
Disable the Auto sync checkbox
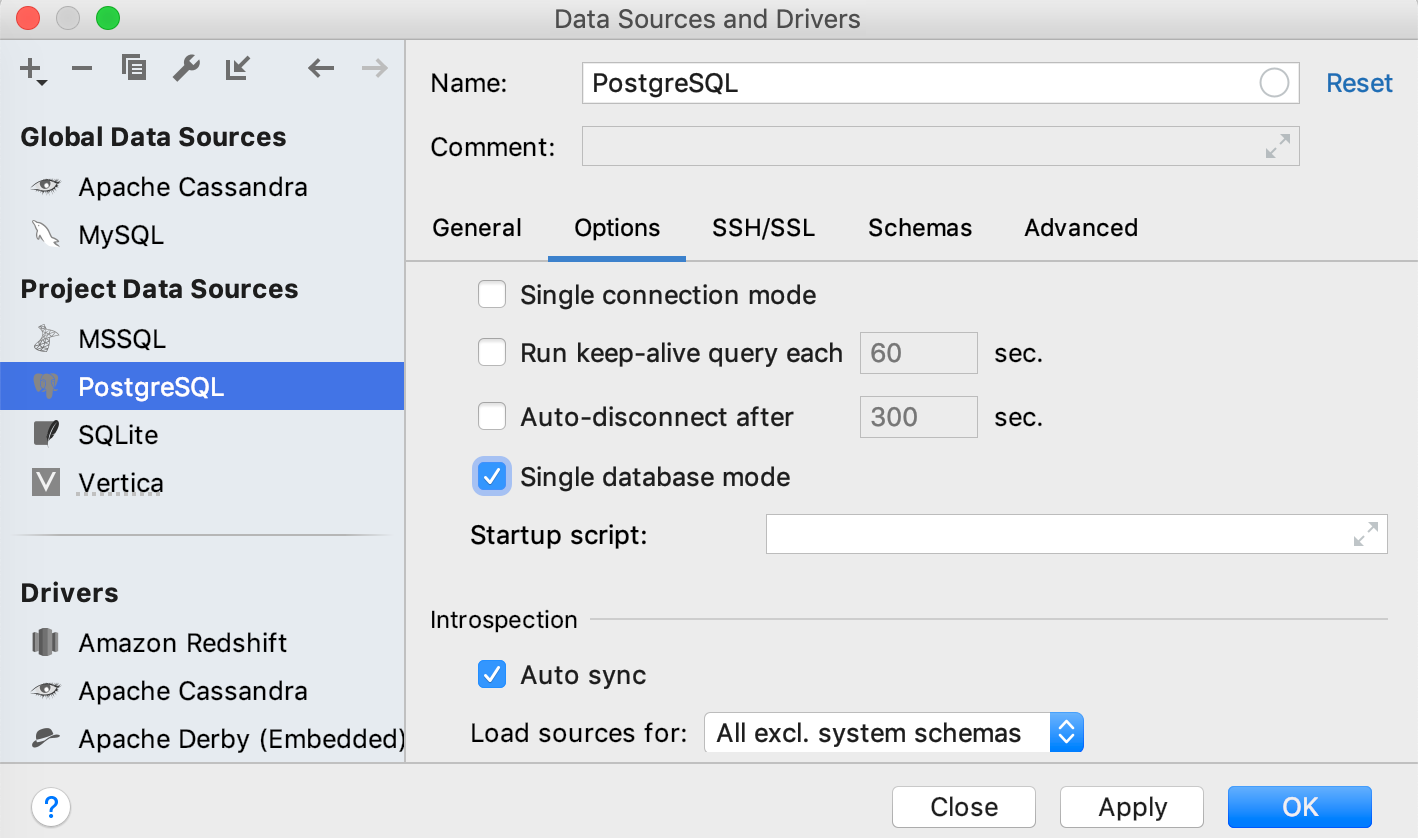click(492, 675)
